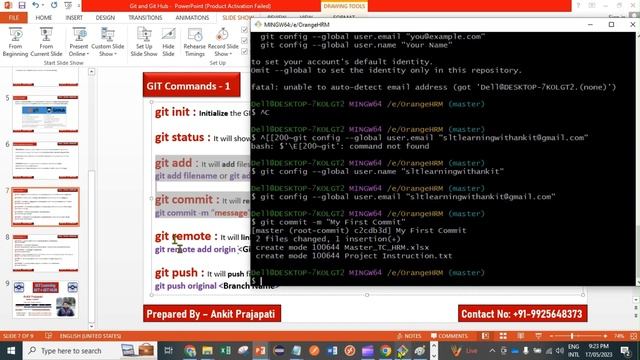Start show From Current Slide
Viewport: 640px width, 360px height.
click(x=46, y=42)
